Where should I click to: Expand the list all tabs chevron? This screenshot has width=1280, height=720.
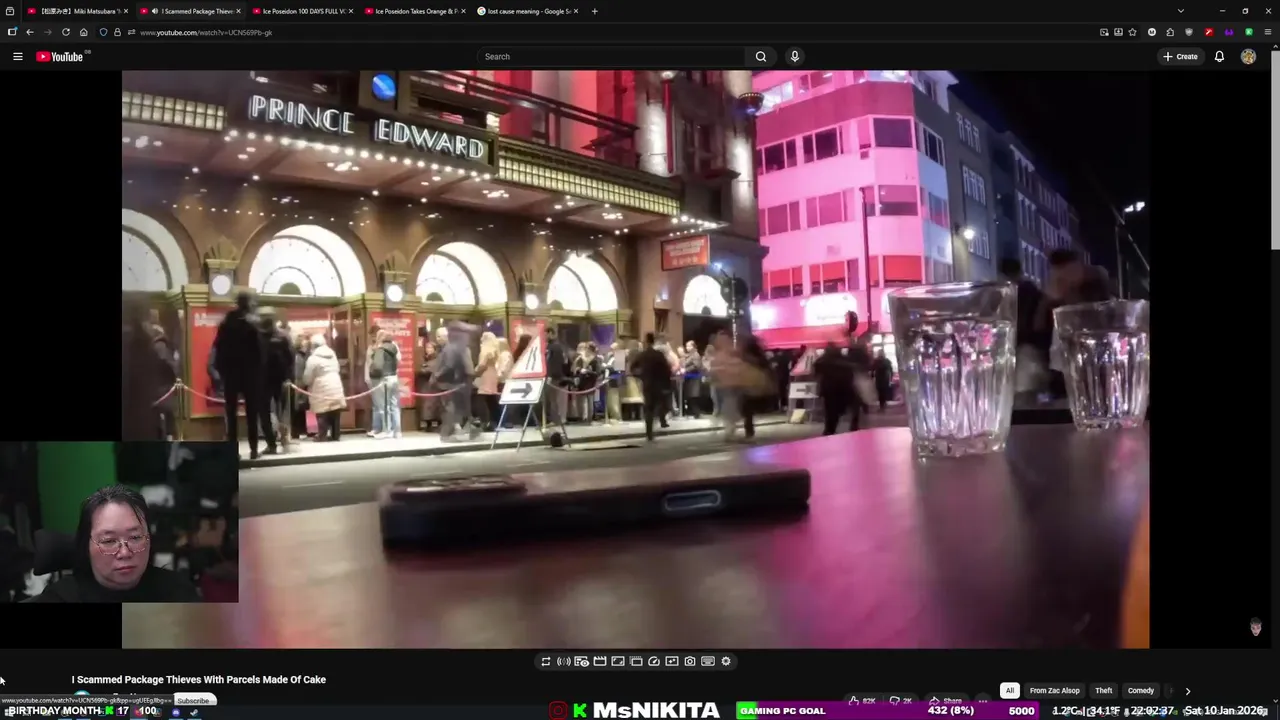pos(1180,11)
